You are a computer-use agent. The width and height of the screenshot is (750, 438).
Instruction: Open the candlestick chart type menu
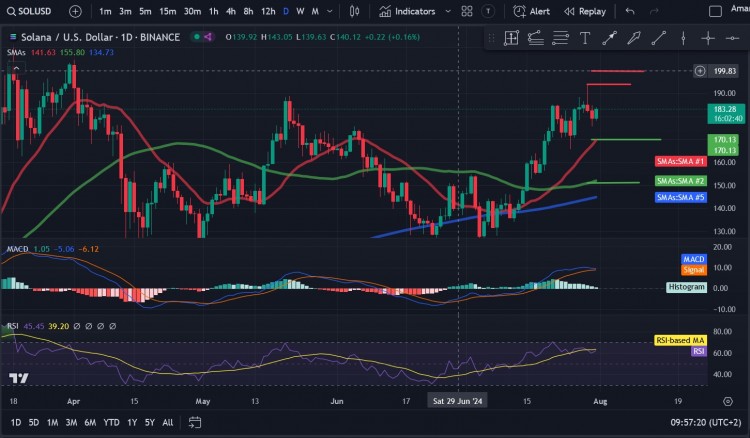[354, 11]
